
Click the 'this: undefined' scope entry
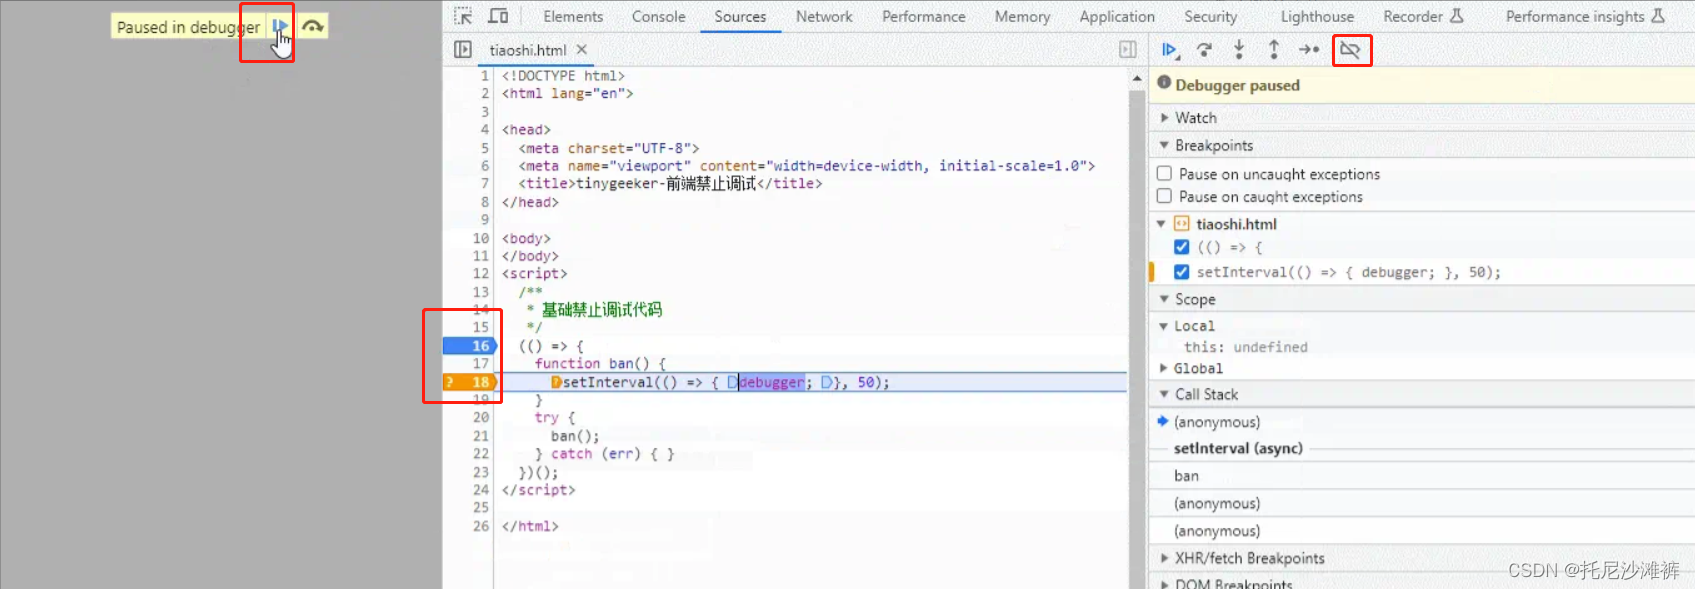point(1246,347)
